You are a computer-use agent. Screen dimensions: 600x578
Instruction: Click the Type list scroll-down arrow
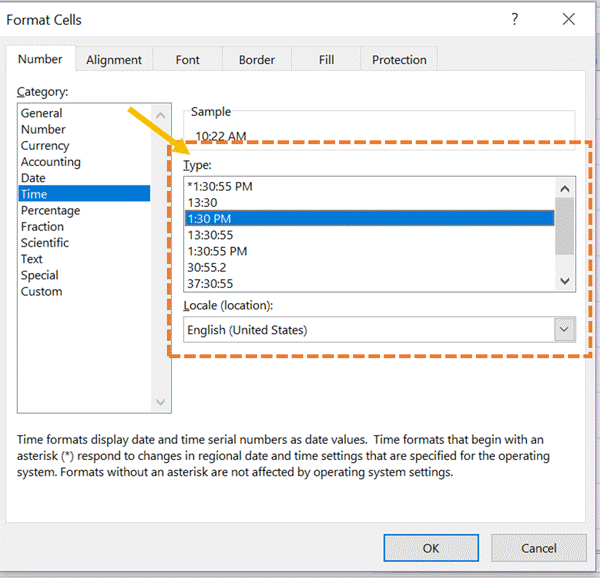(x=565, y=281)
